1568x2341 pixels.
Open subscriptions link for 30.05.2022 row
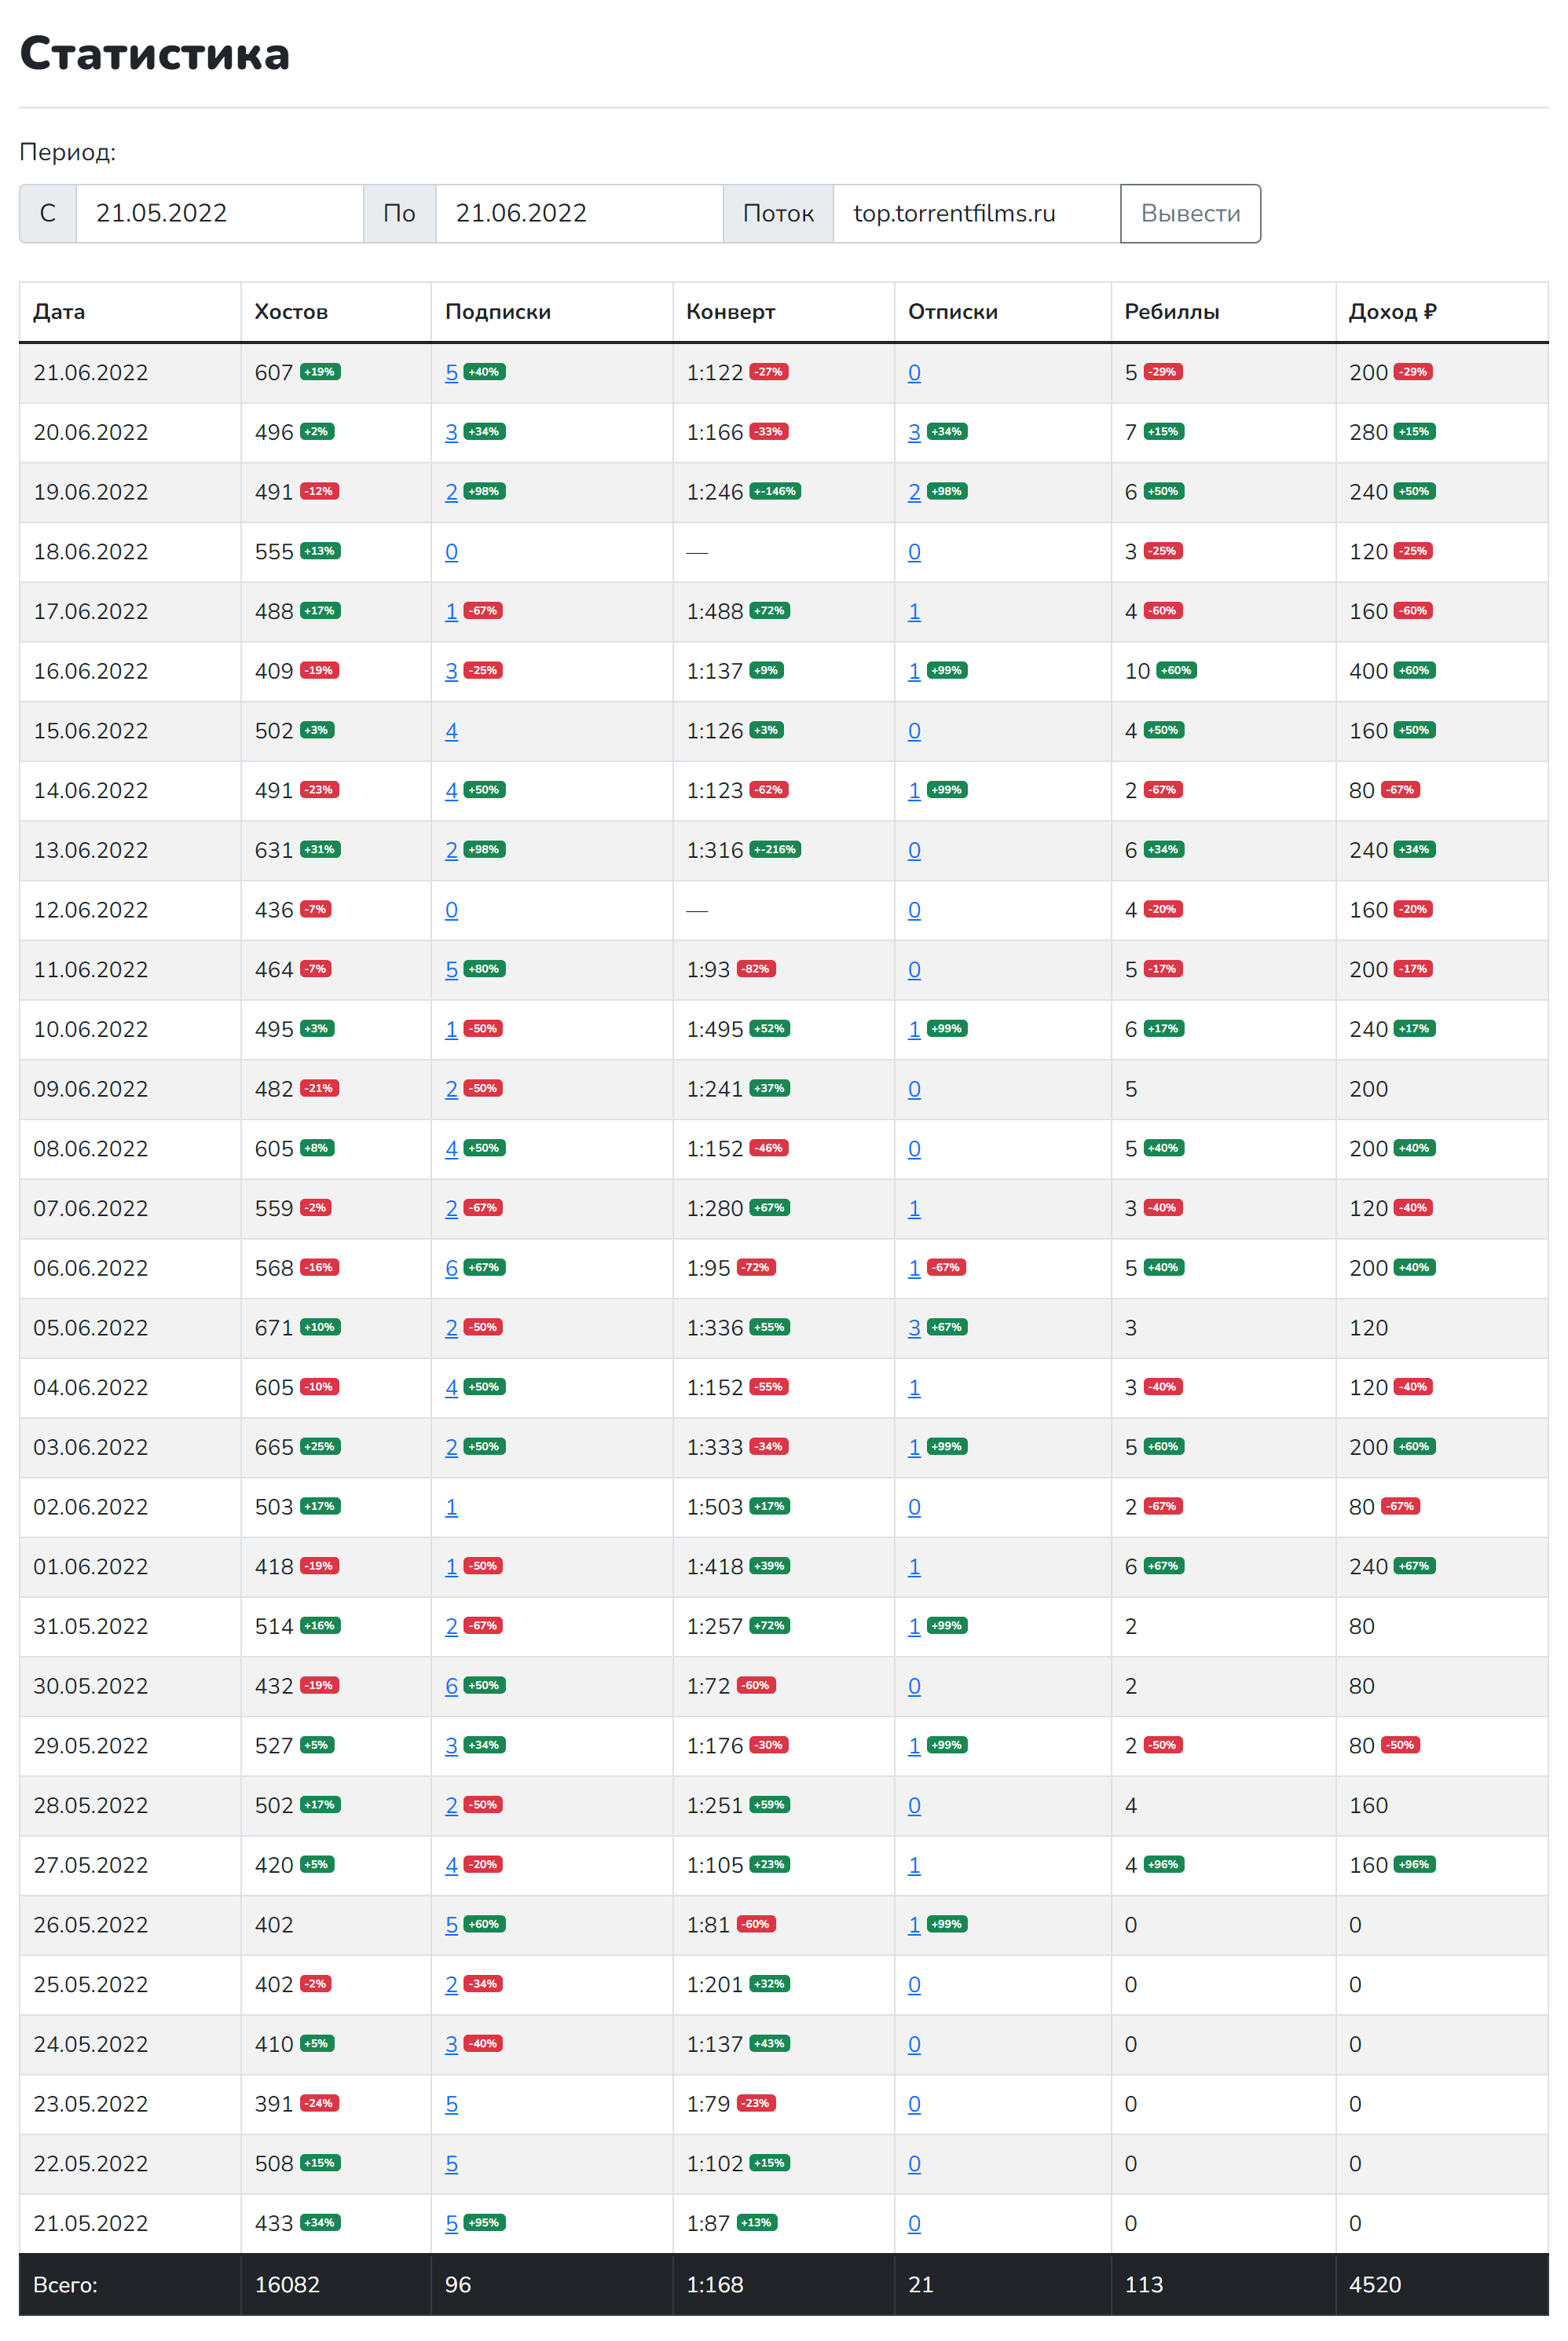(451, 1686)
